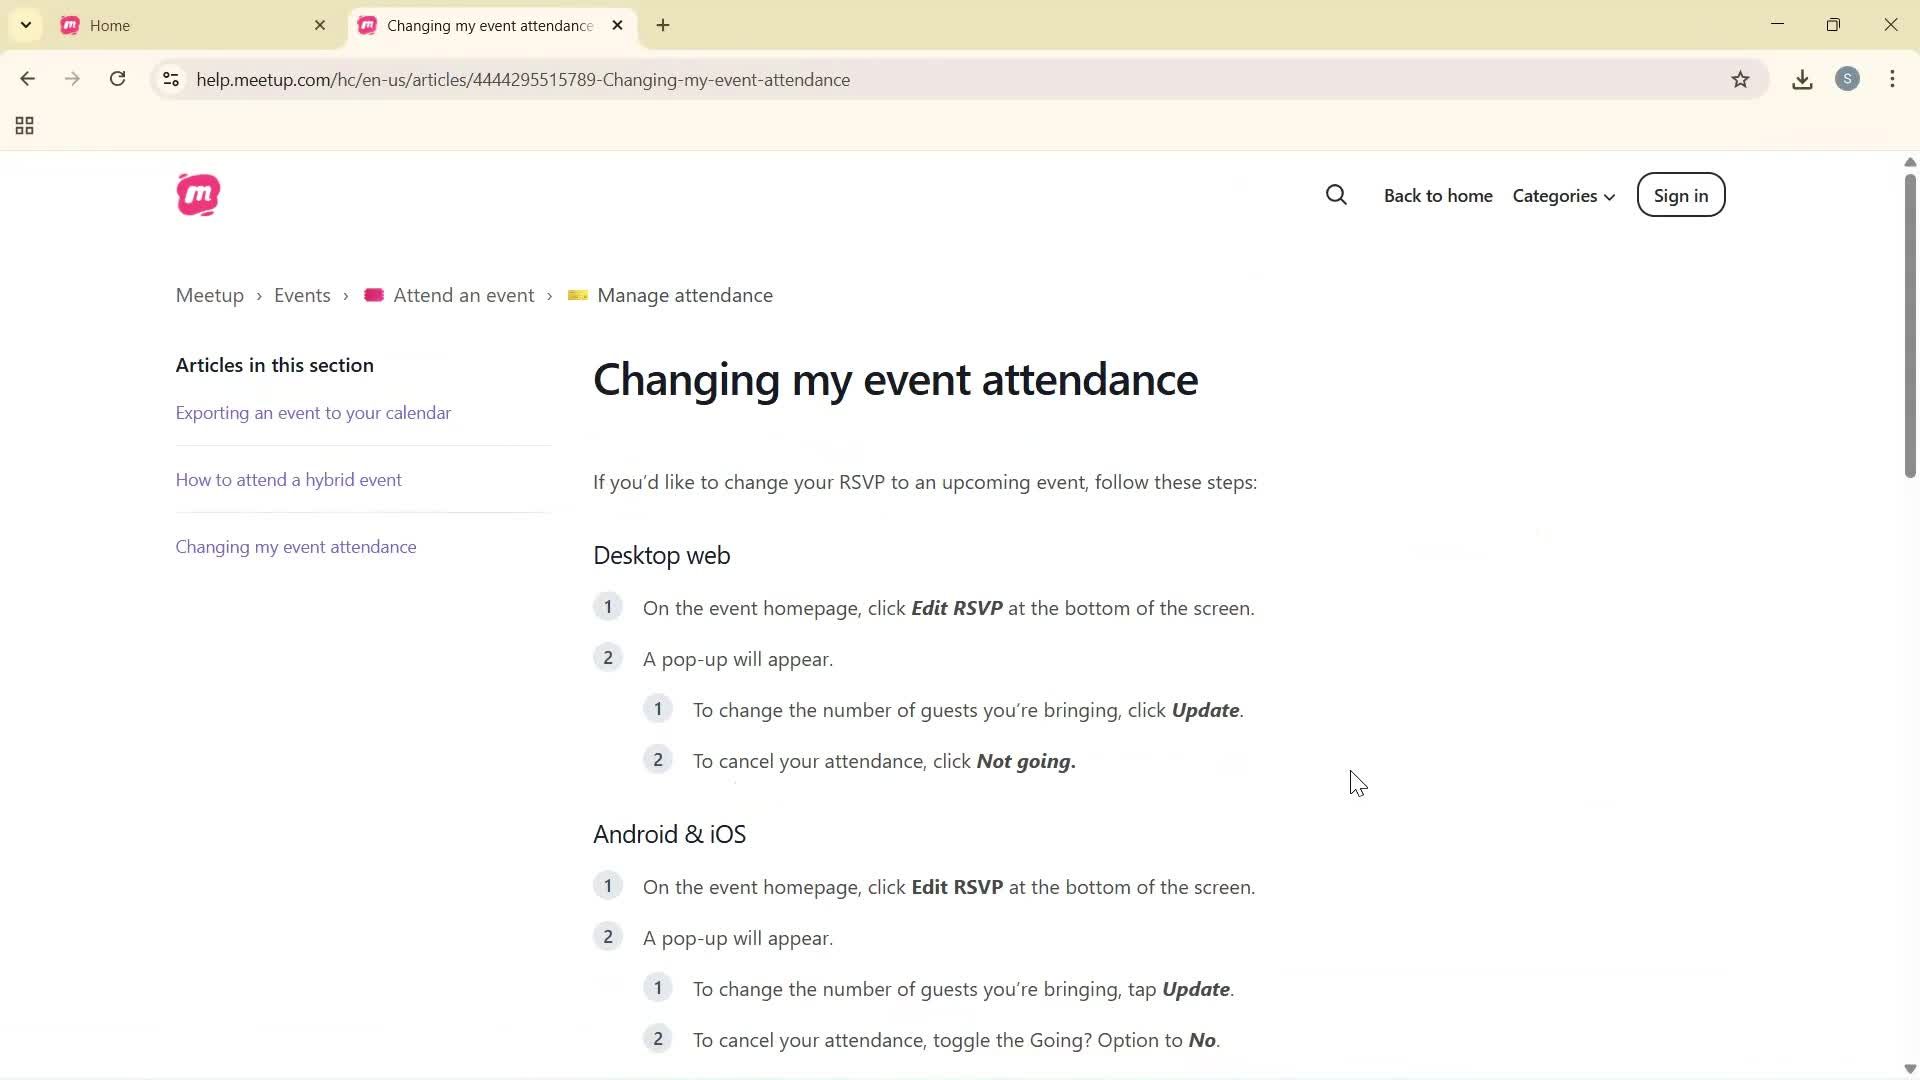
Task: Open the Back to home link
Action: tap(1438, 196)
